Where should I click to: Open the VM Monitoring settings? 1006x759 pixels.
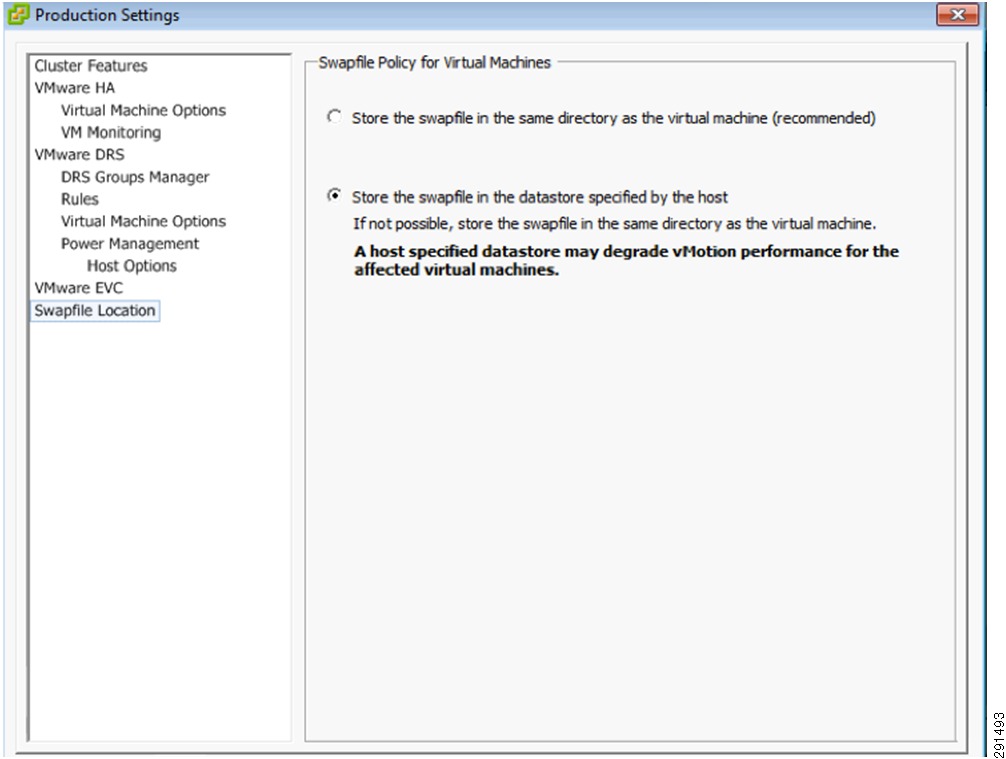tap(110, 132)
